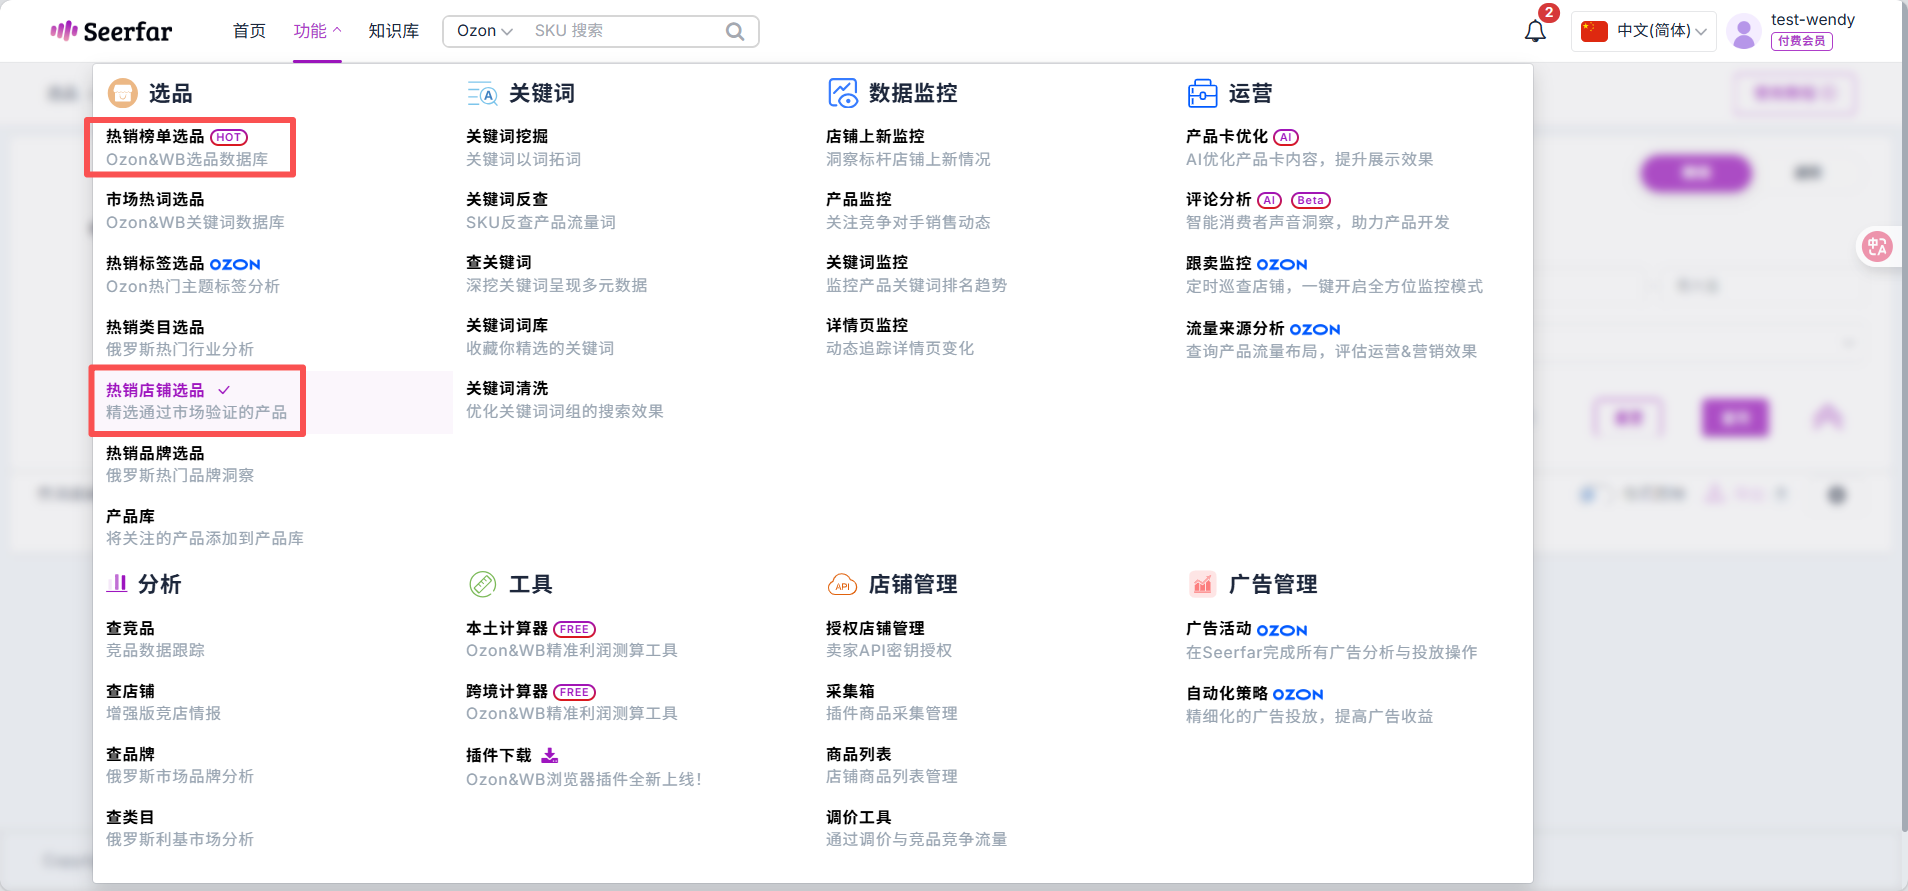Image resolution: width=1908 pixels, height=891 pixels.
Task: Click the Seerfar logo
Action: tap(111, 31)
